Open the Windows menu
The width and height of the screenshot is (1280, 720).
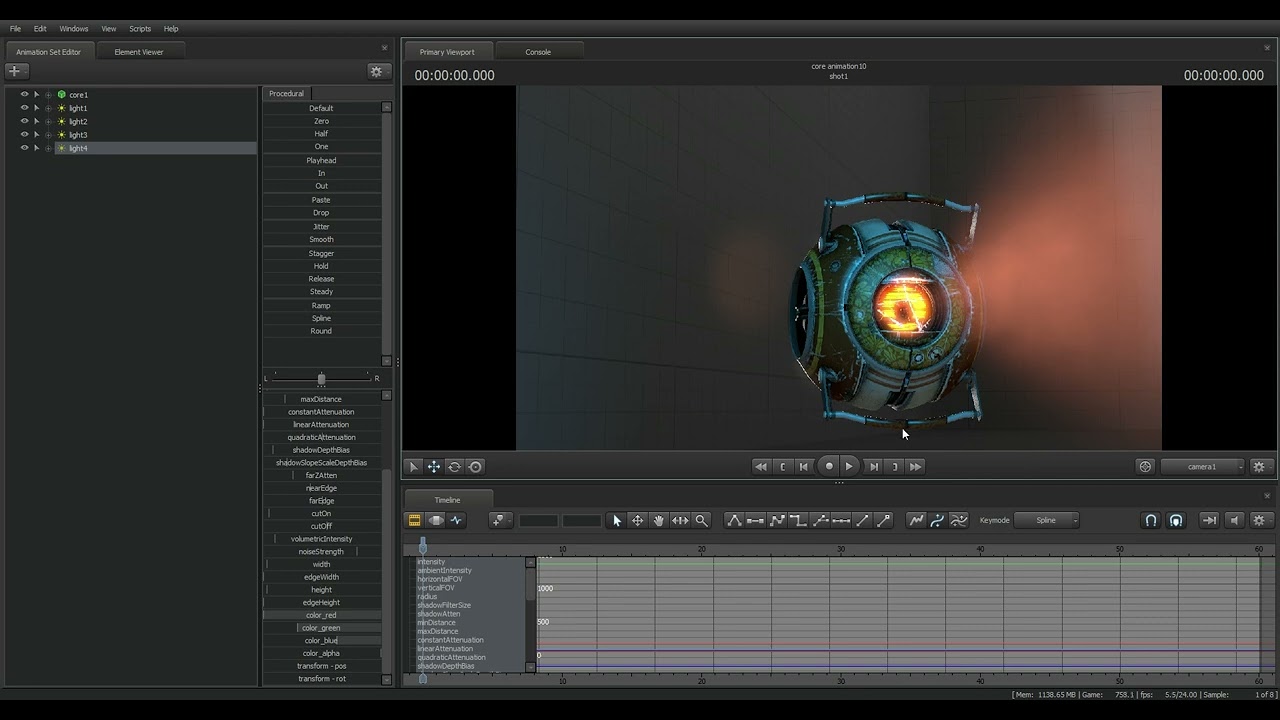[74, 29]
